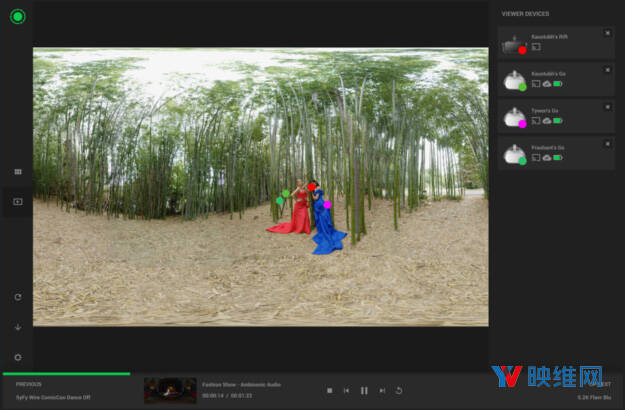Open settings via the gear icon
Screen dimensions: 625x410
(17, 357)
